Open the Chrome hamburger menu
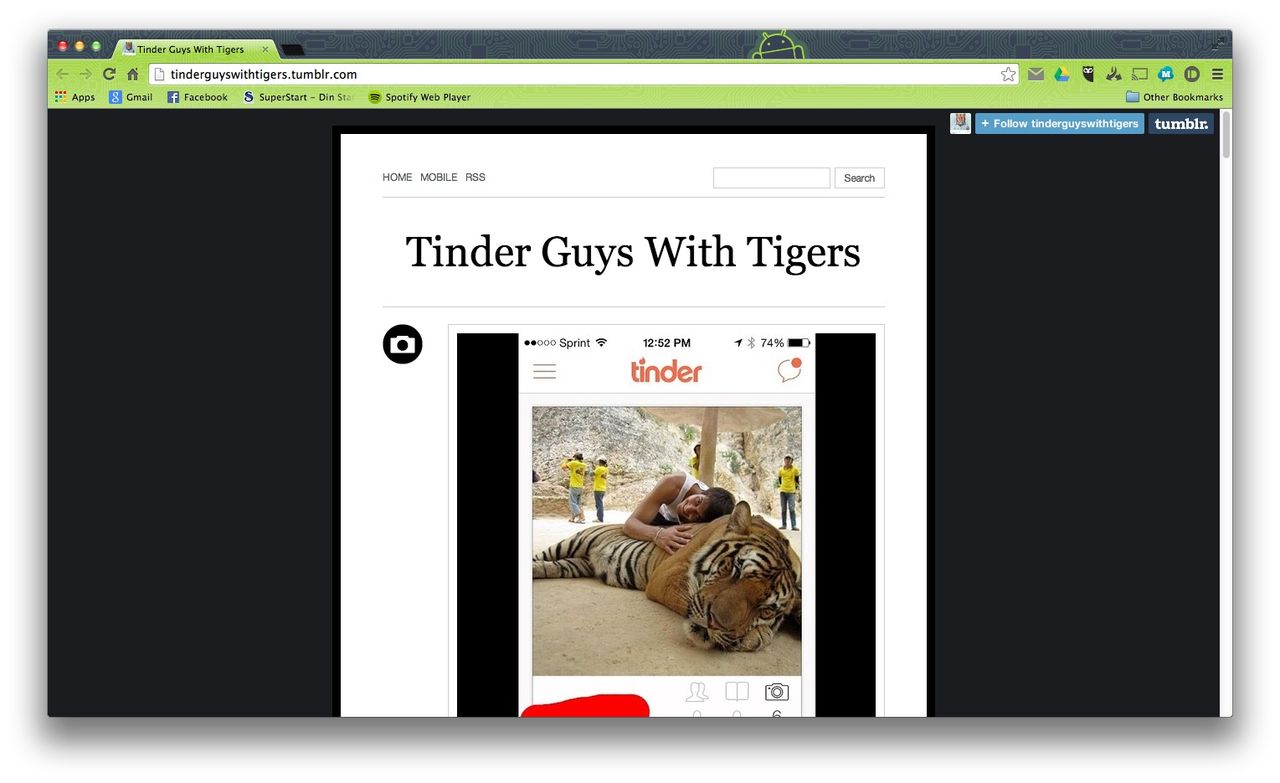The height and width of the screenshot is (783, 1280). pos(1217,74)
